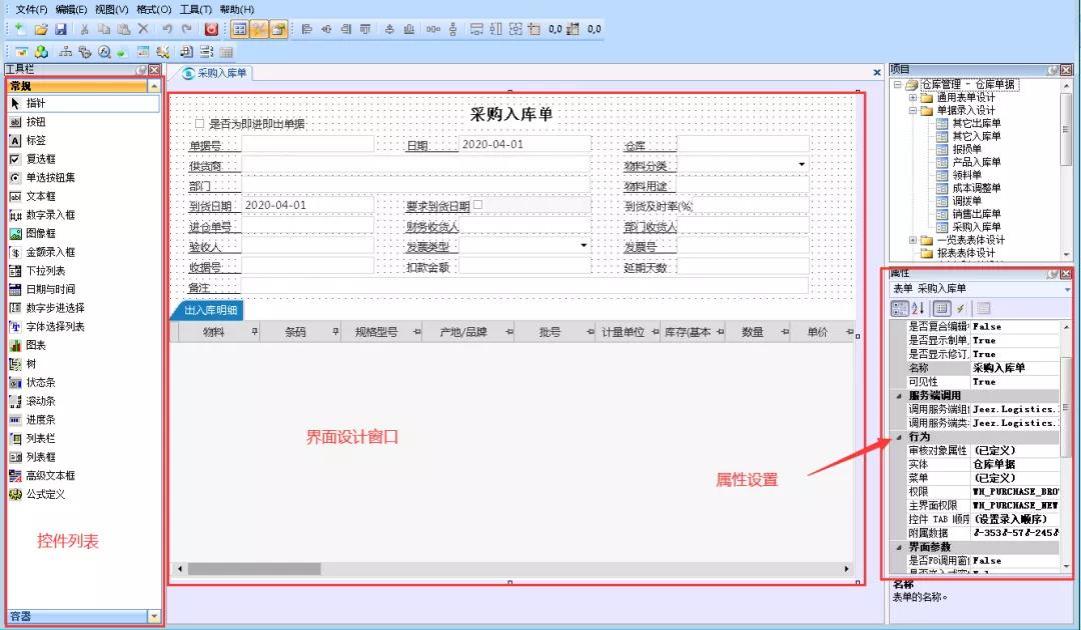Collapse the 行为 property category
This screenshot has width=1081, height=630.
(x=898, y=437)
